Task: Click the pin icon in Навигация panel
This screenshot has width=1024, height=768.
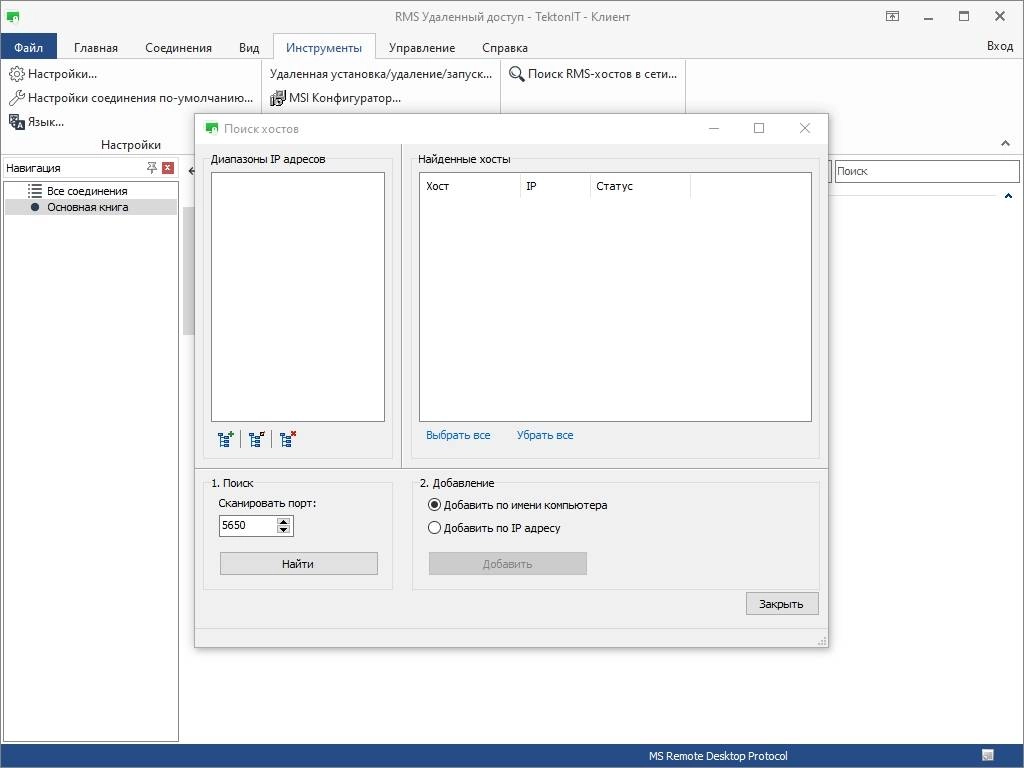Action: point(152,168)
